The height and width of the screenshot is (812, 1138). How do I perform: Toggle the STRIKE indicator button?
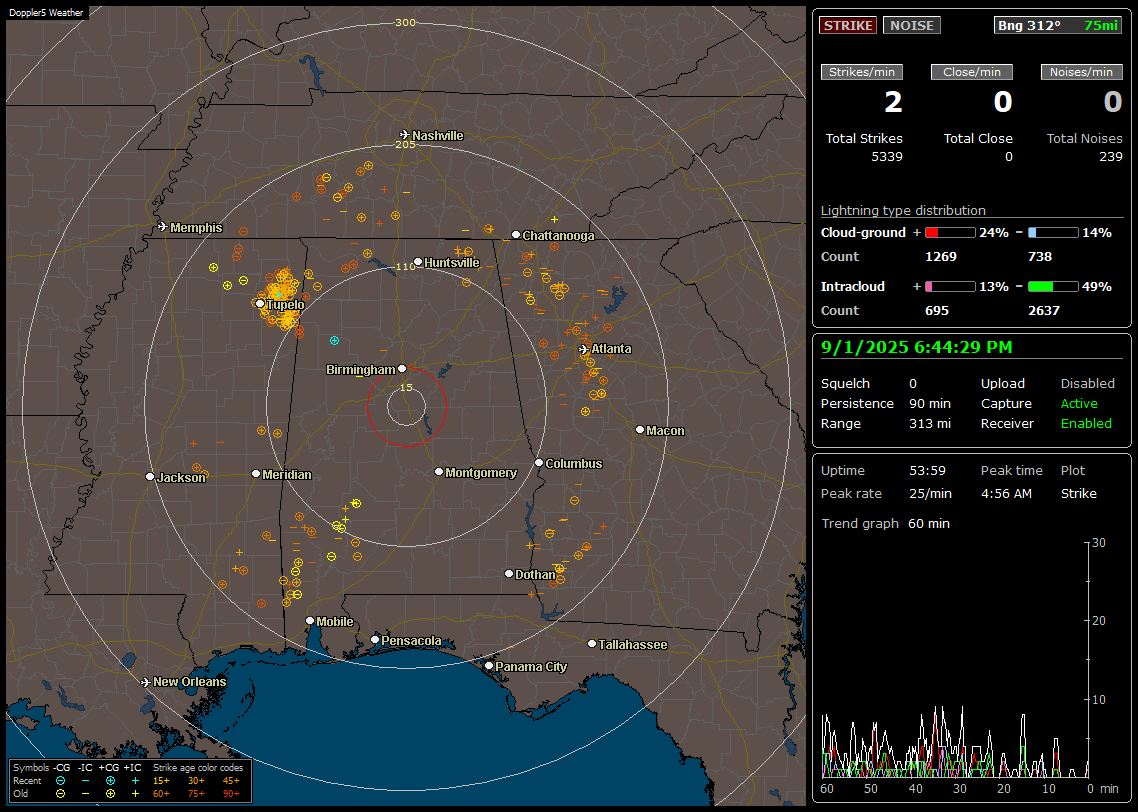coord(848,25)
